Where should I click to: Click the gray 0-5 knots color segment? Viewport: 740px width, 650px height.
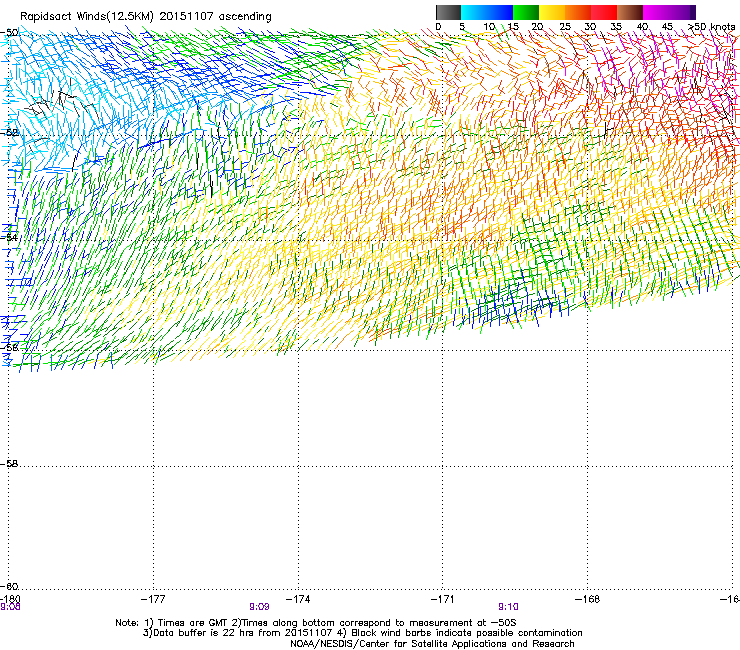[448, 12]
